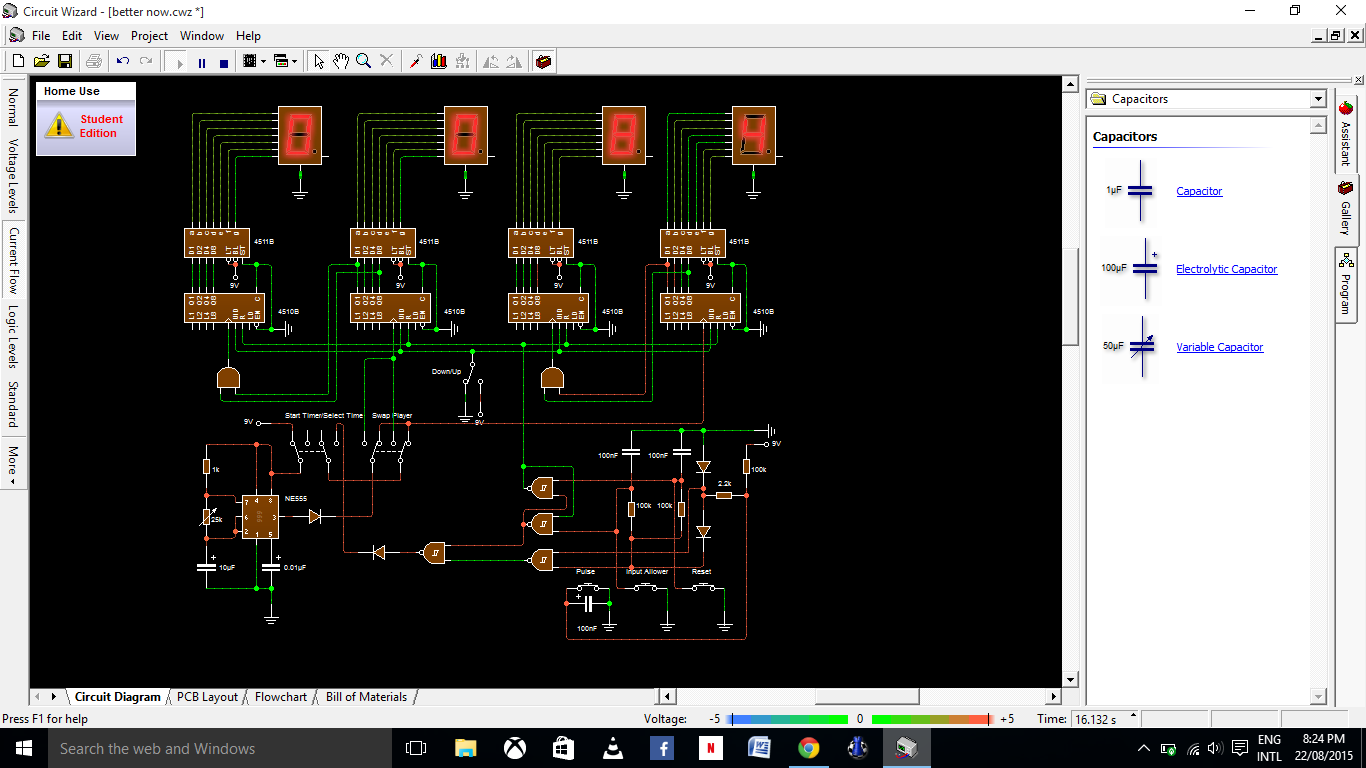Select the 1µF capacitor symbol thumbnail
Image resolution: width=1366 pixels, height=768 pixels.
pyautogui.click(x=1131, y=190)
